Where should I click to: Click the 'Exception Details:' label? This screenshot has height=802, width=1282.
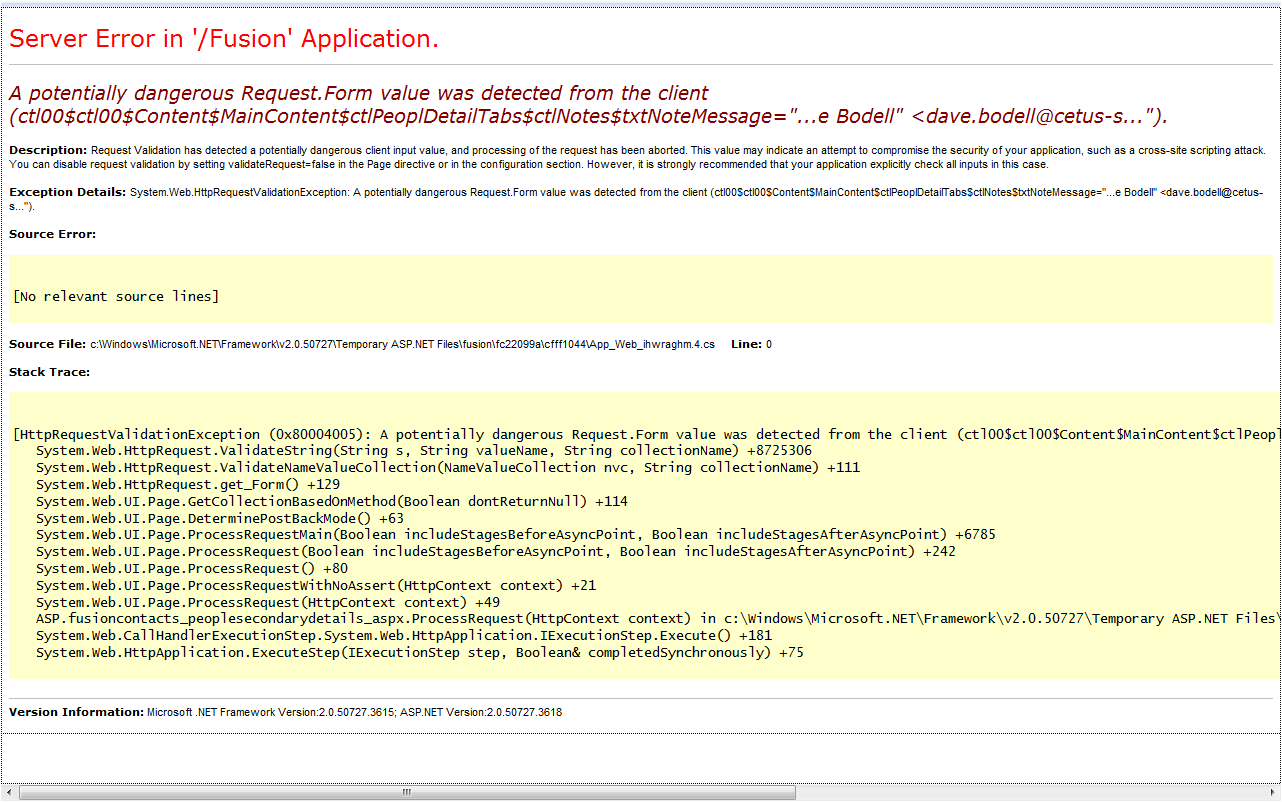(67, 192)
